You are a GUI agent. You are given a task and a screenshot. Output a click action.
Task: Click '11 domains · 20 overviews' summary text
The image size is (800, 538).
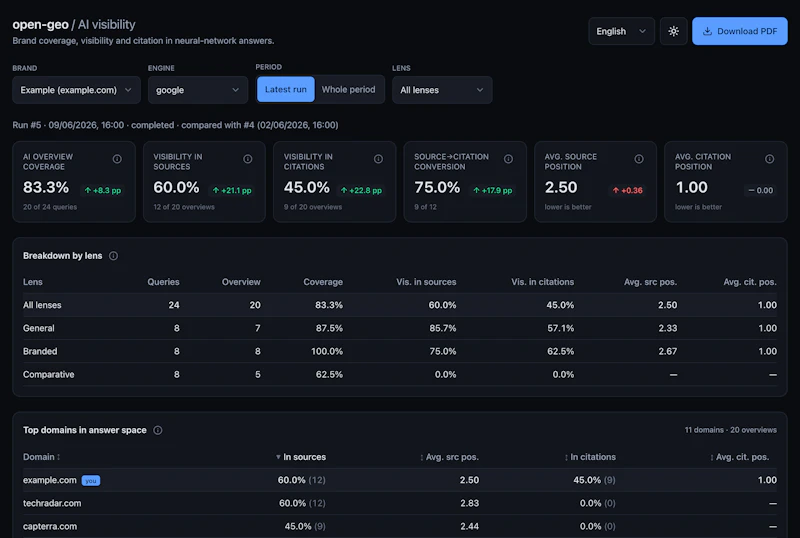(x=731, y=430)
